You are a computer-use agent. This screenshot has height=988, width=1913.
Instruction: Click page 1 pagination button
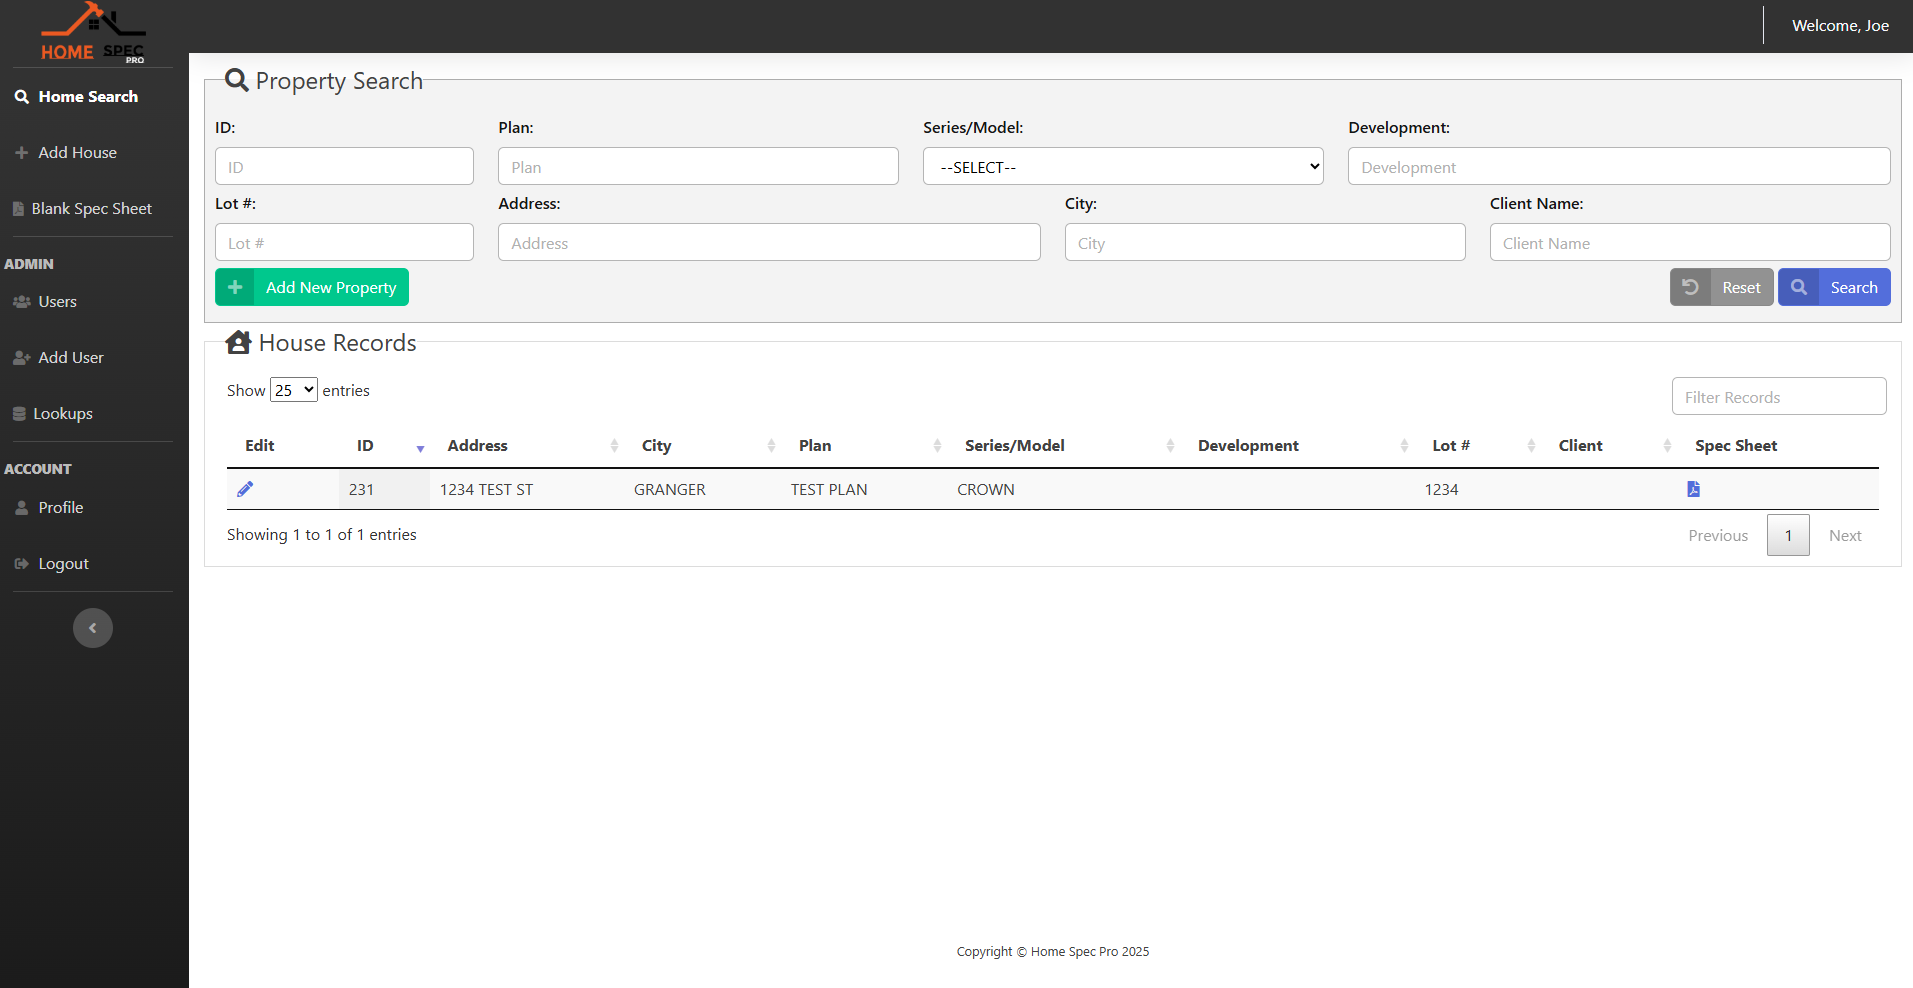pyautogui.click(x=1788, y=536)
